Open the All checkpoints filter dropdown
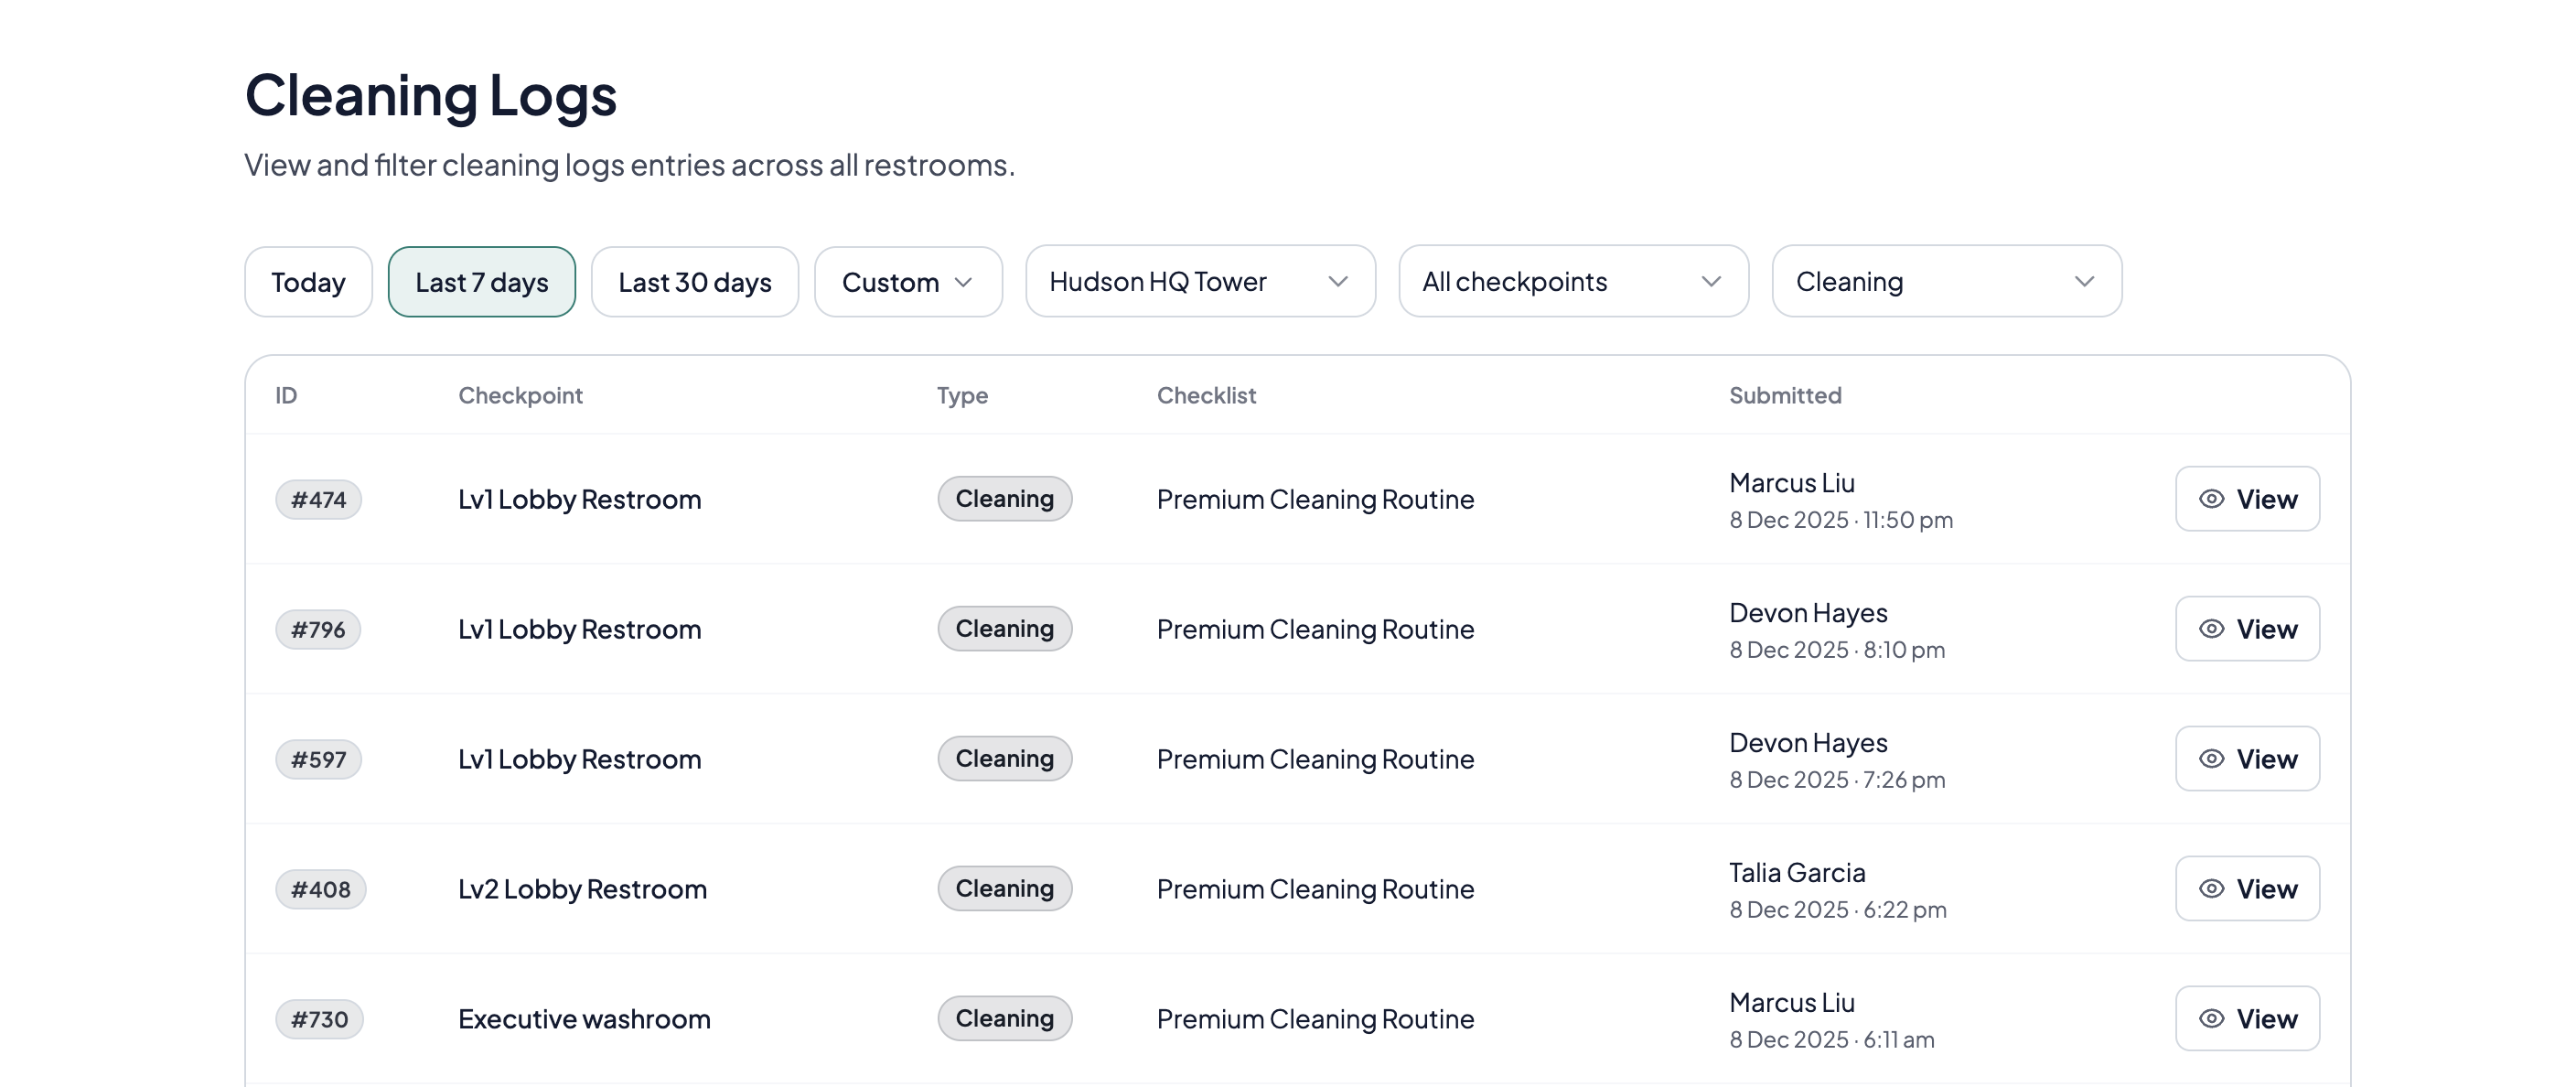 1572,281
